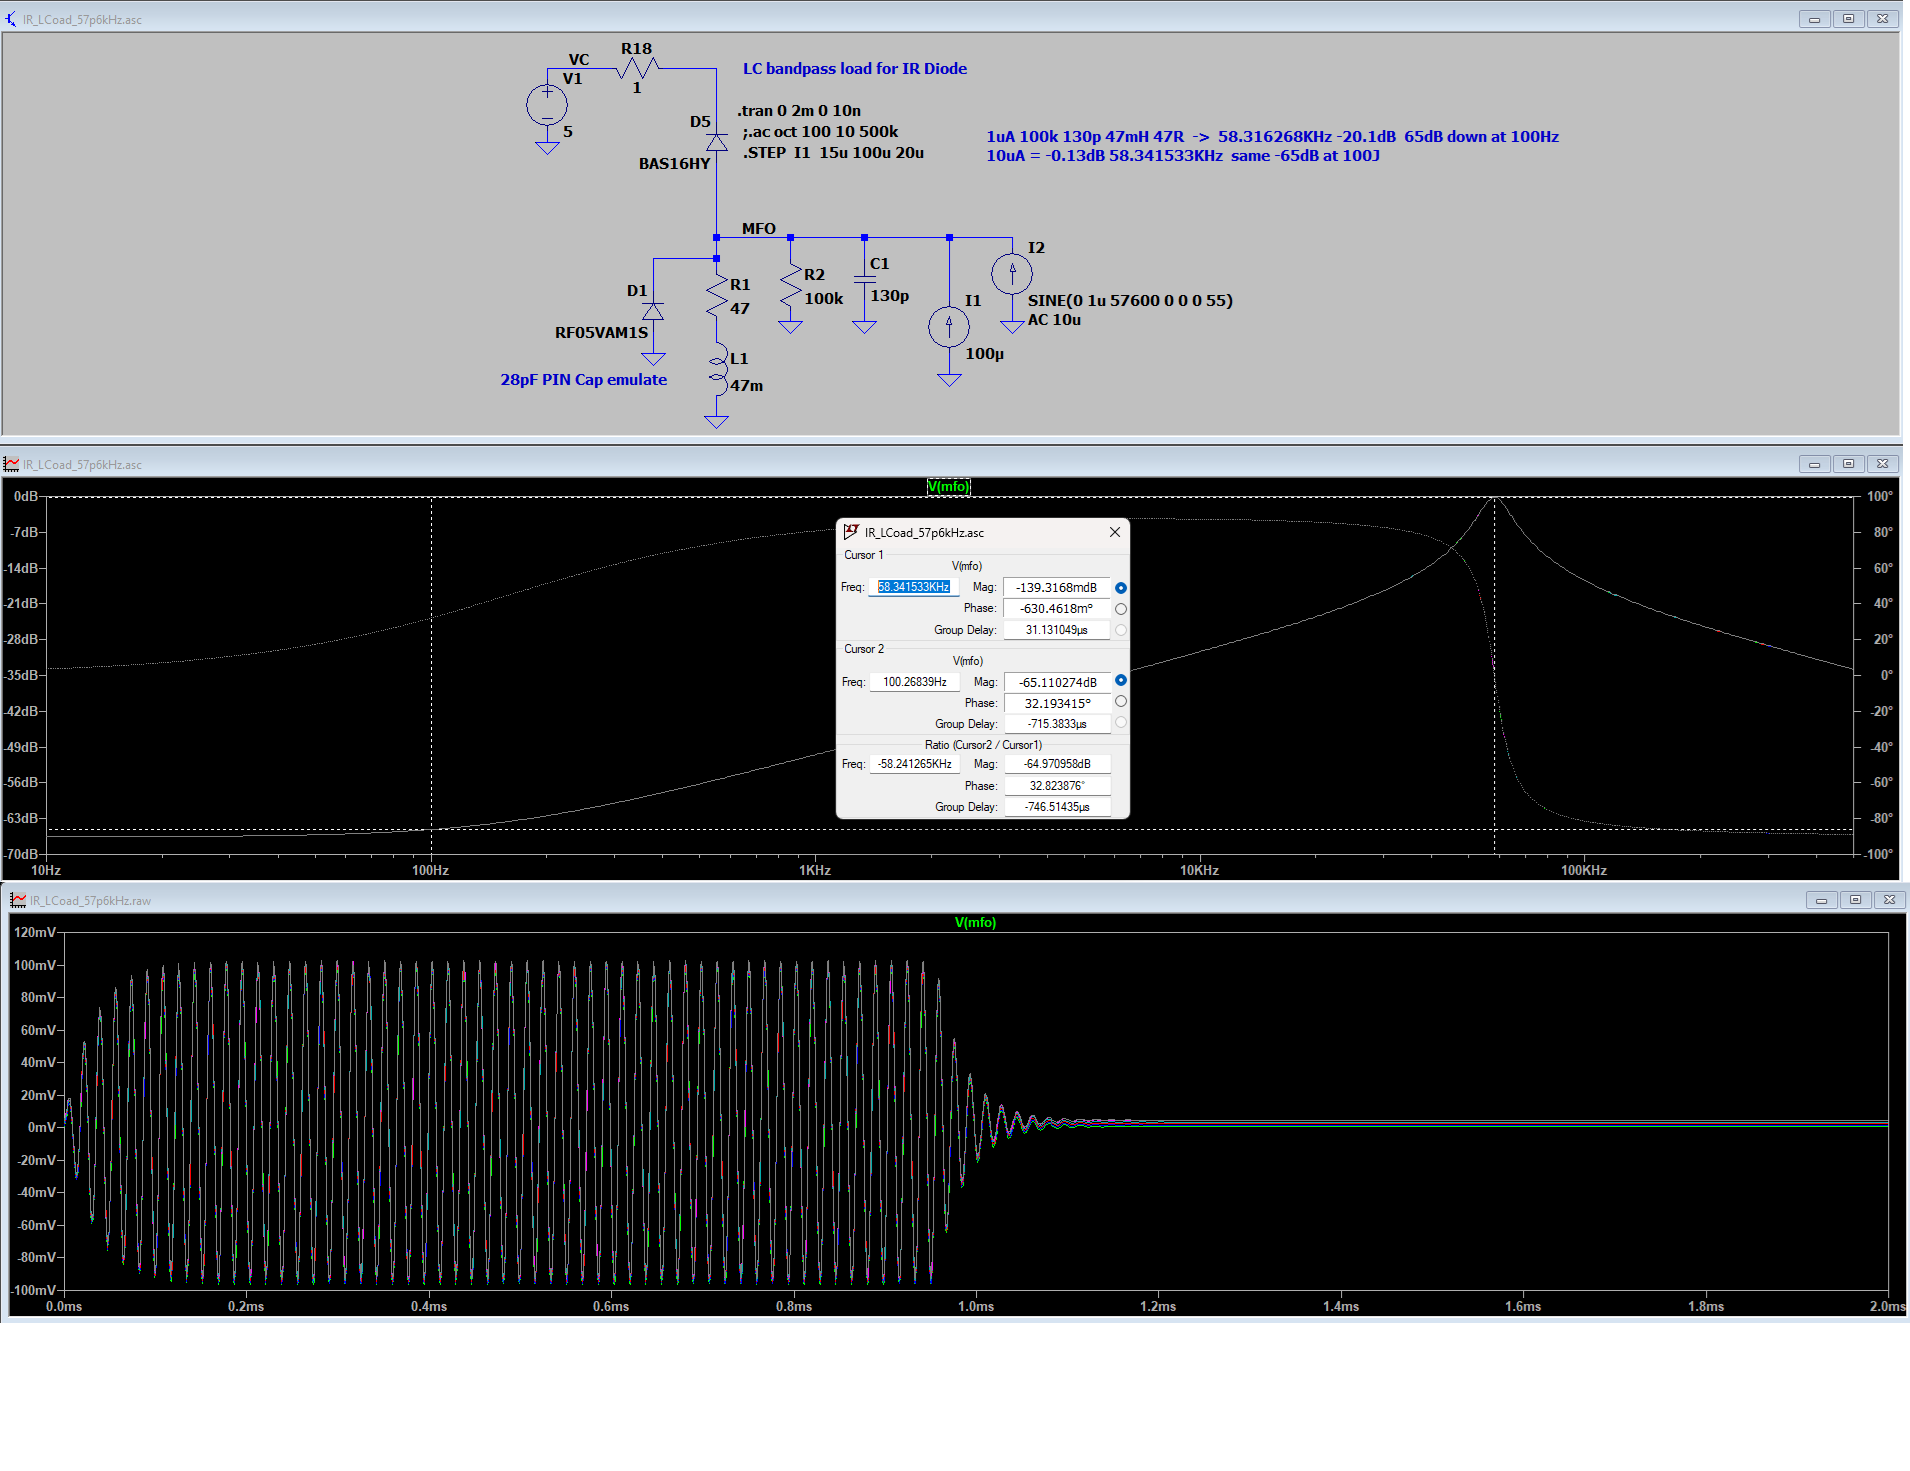Click the D5 BAS16HY diode symbol
The height and width of the screenshot is (1471, 1910).
click(x=716, y=142)
